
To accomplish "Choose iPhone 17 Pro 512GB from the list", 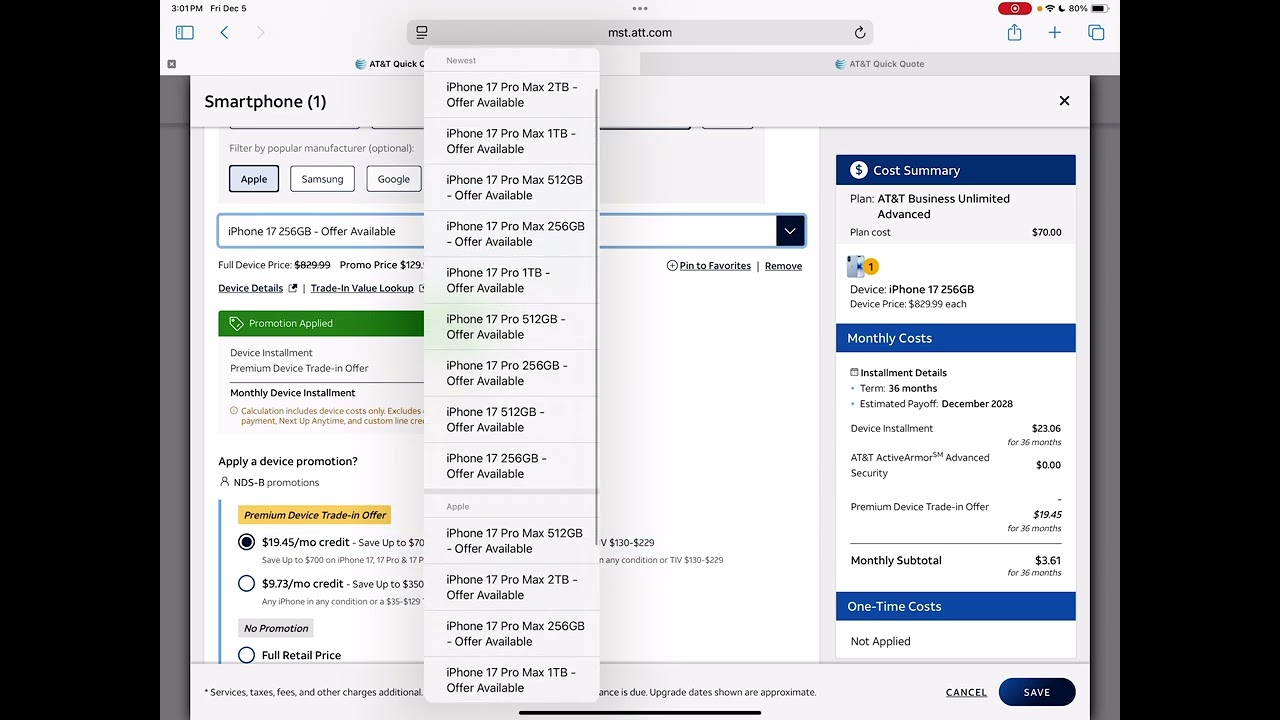I will point(511,327).
